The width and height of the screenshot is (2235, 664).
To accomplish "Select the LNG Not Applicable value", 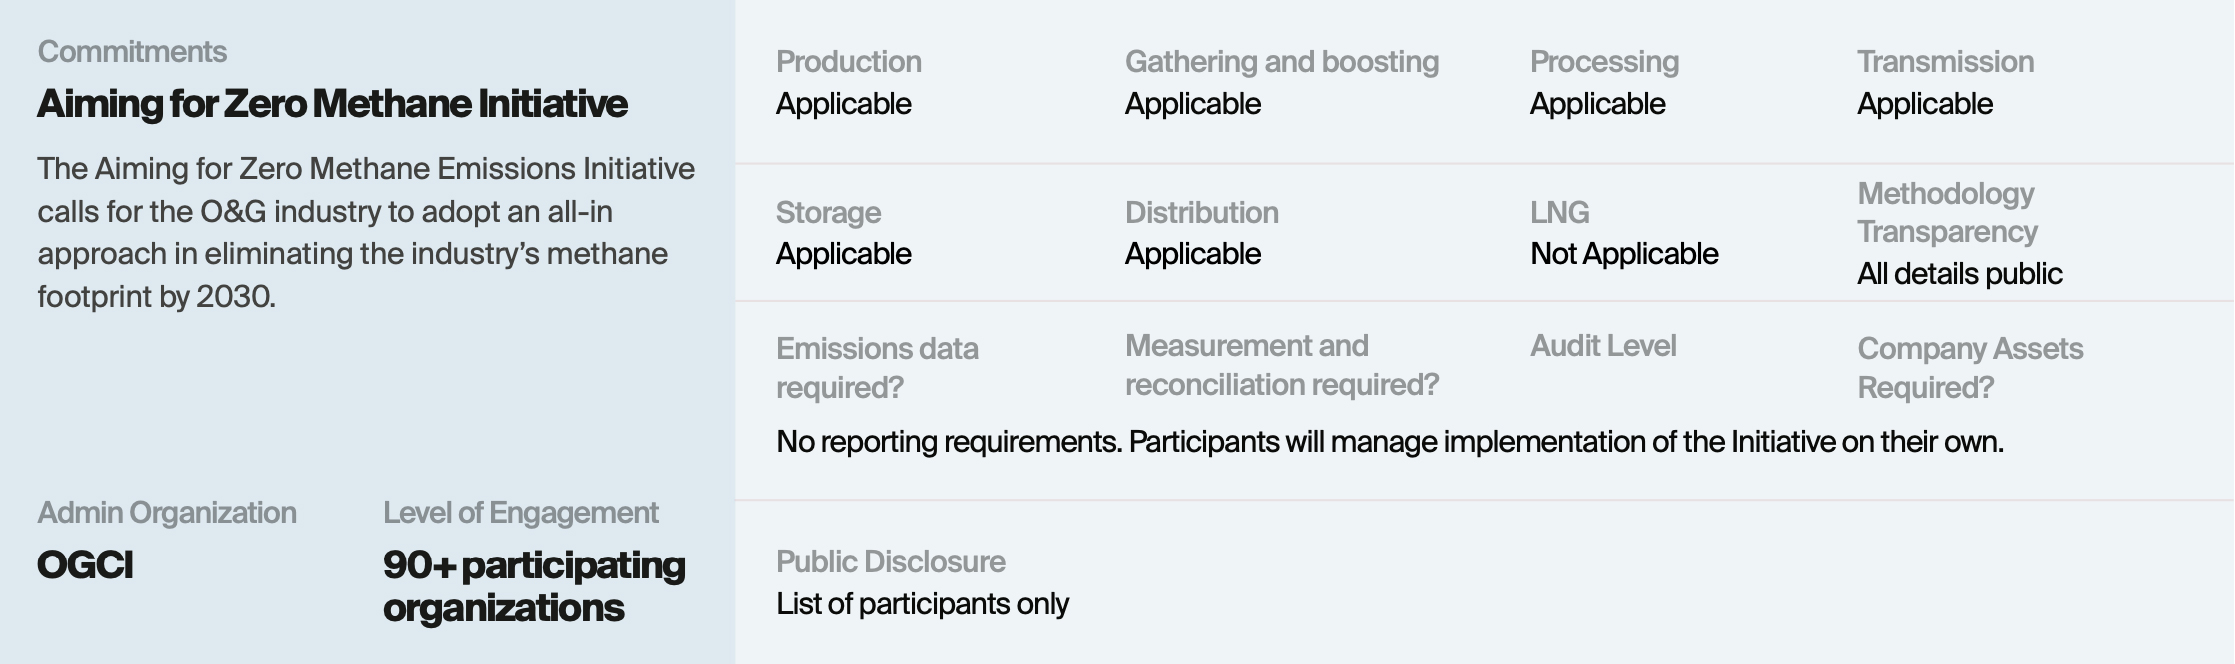I will pyautogui.click(x=1624, y=254).
